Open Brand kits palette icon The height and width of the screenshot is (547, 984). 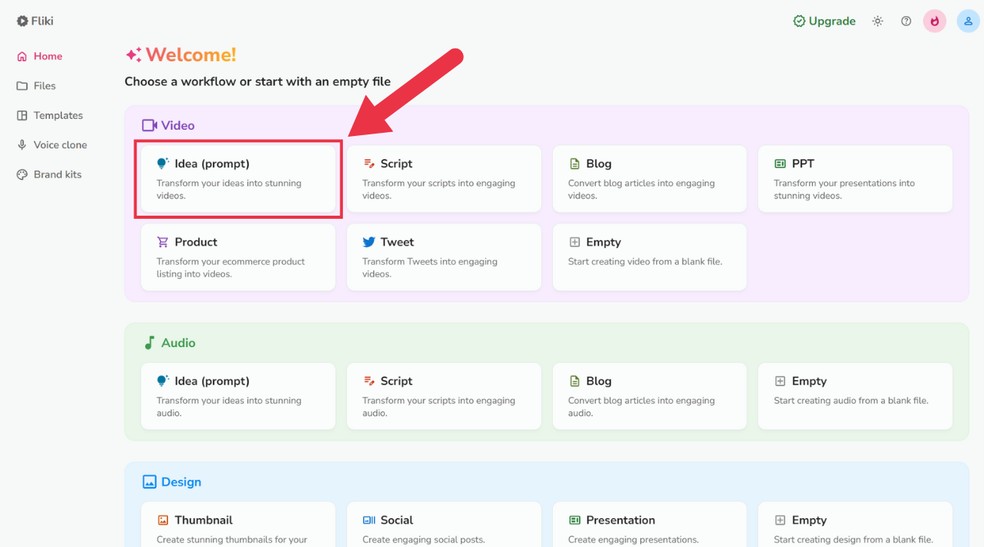pos(22,175)
